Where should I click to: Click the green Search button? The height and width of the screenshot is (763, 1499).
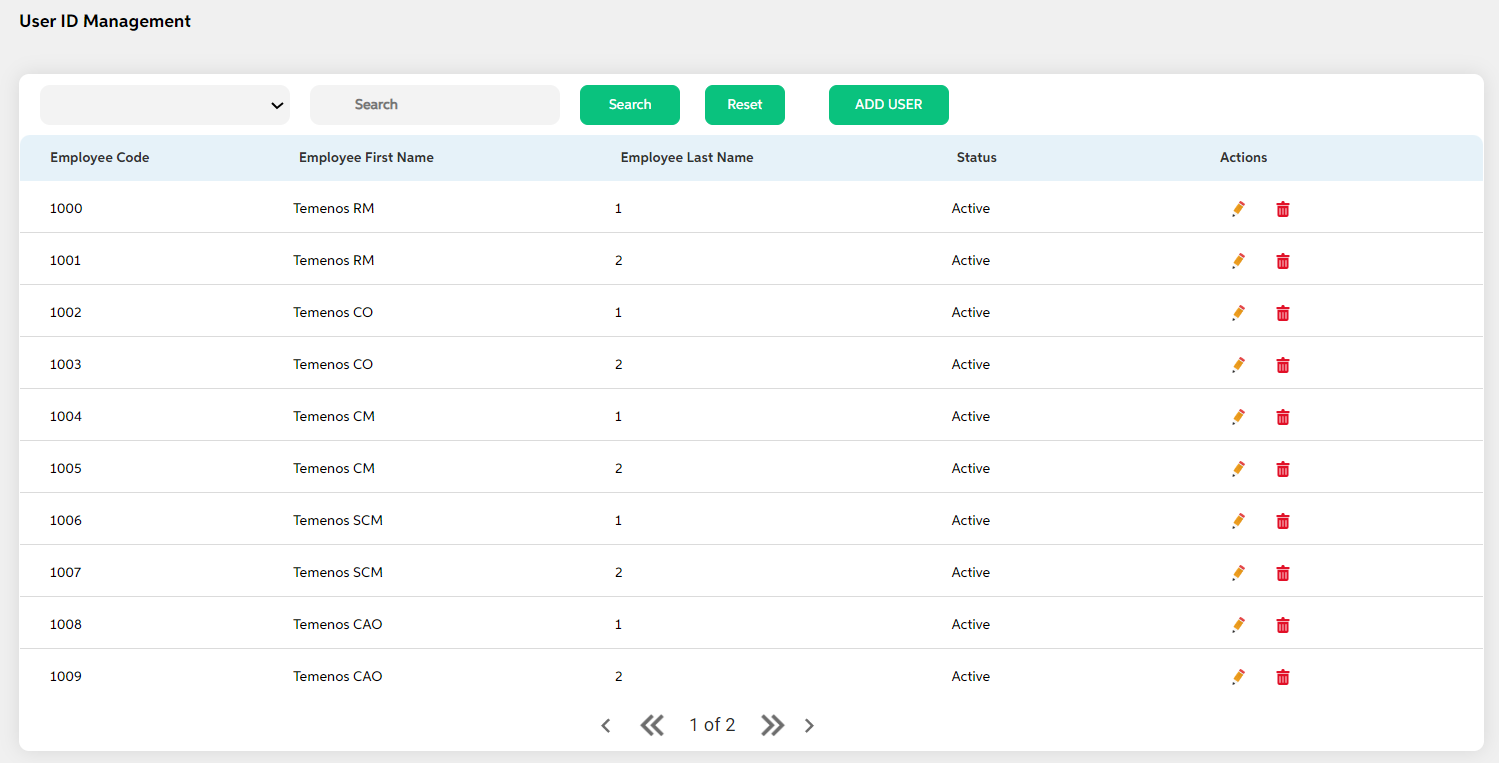[630, 105]
